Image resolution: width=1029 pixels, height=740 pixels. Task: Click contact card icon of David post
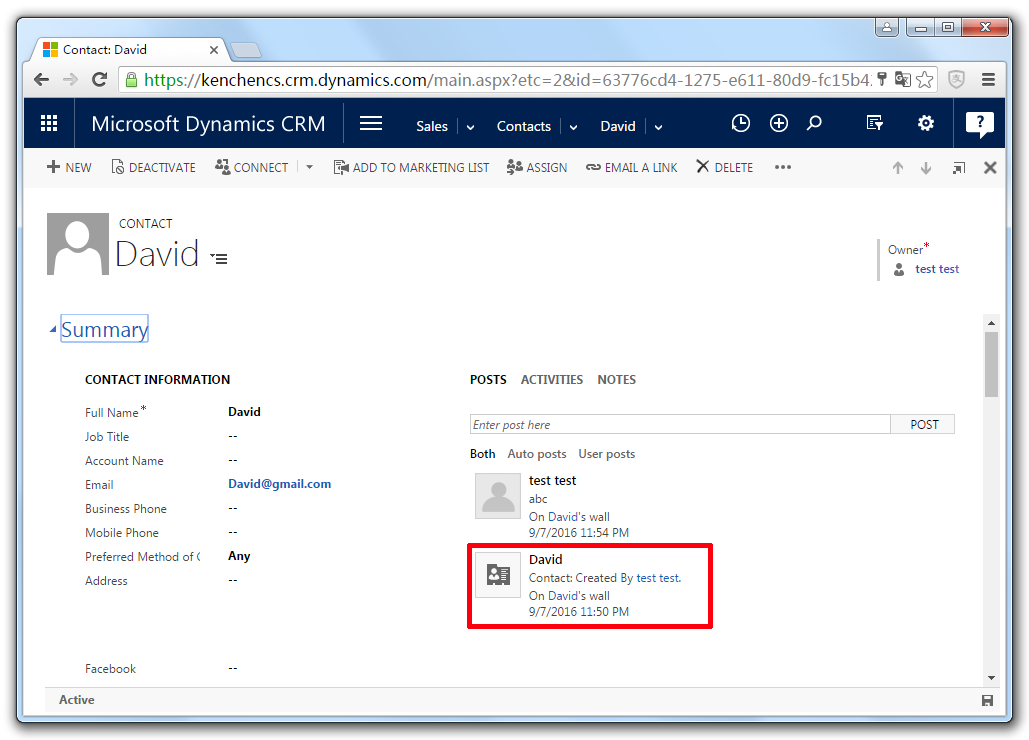click(x=498, y=575)
